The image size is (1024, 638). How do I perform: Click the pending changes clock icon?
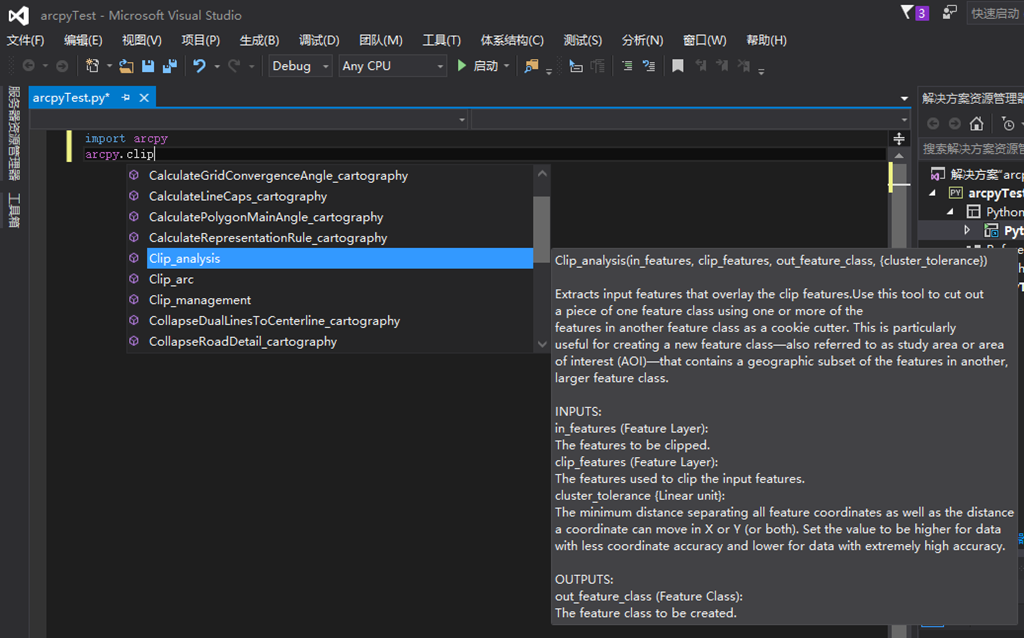tap(1008, 123)
